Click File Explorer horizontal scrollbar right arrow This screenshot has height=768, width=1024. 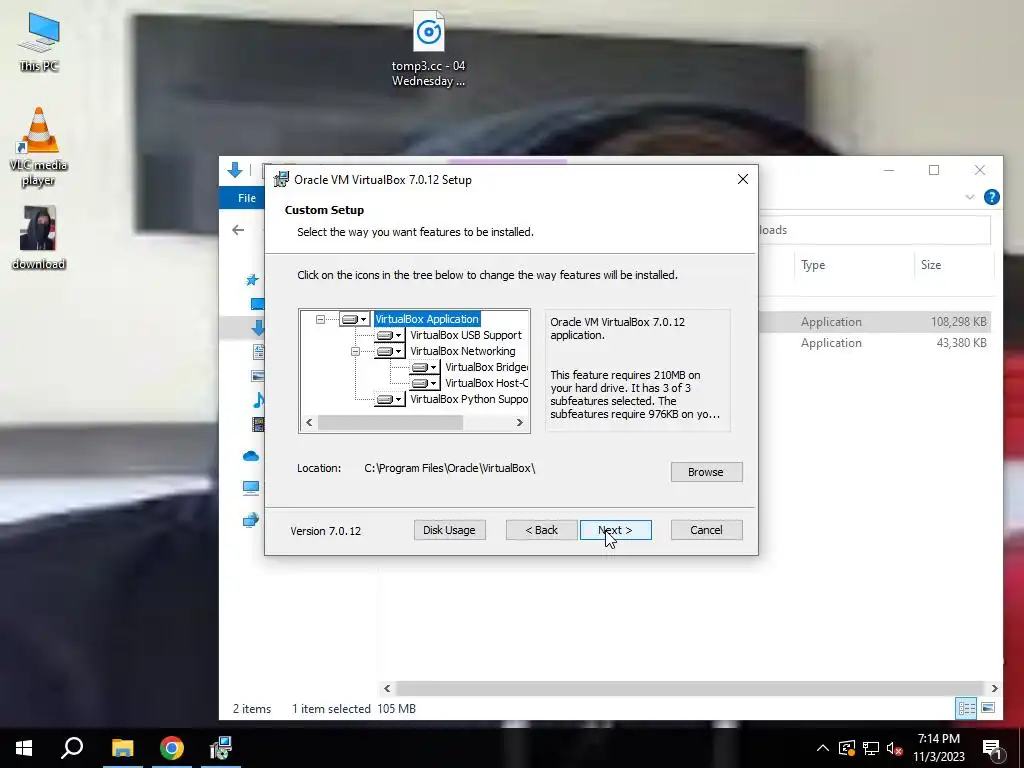coord(994,688)
